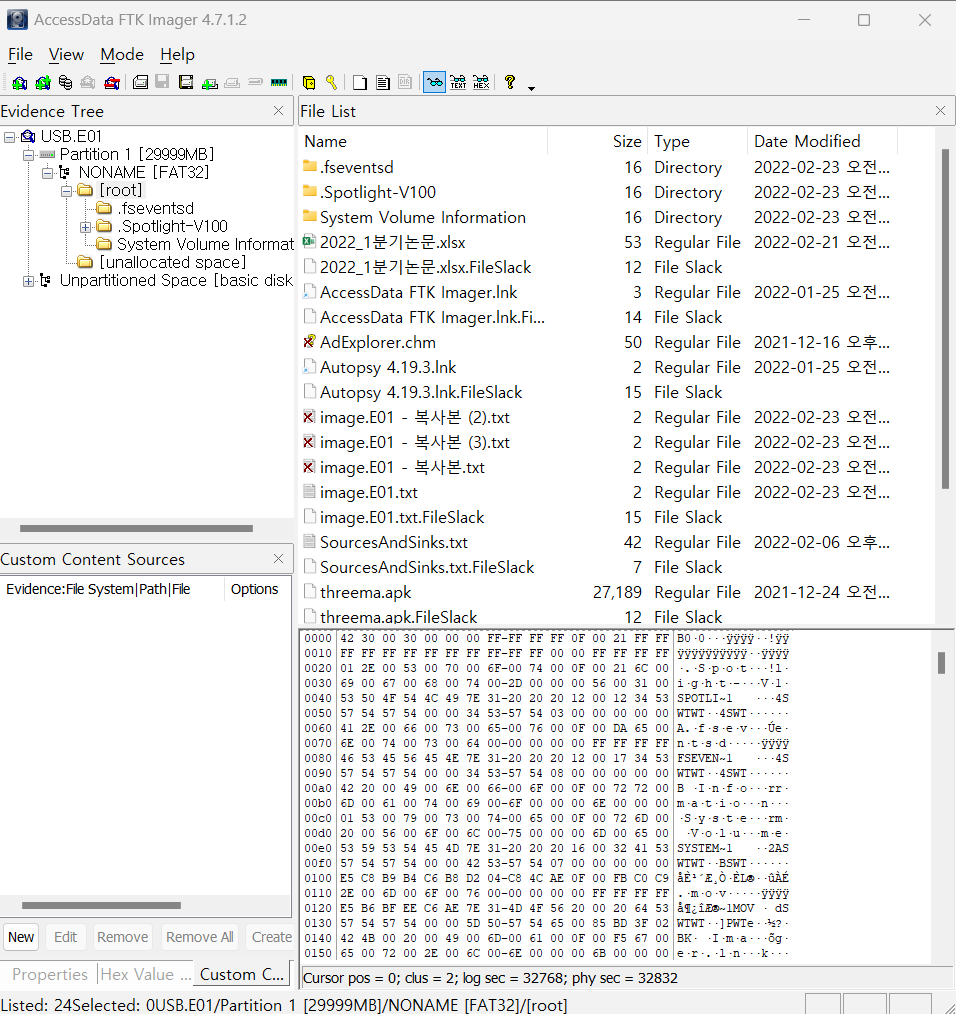The height and width of the screenshot is (1014, 956).
Task: Sort file list by Type column
Action: click(x=697, y=141)
